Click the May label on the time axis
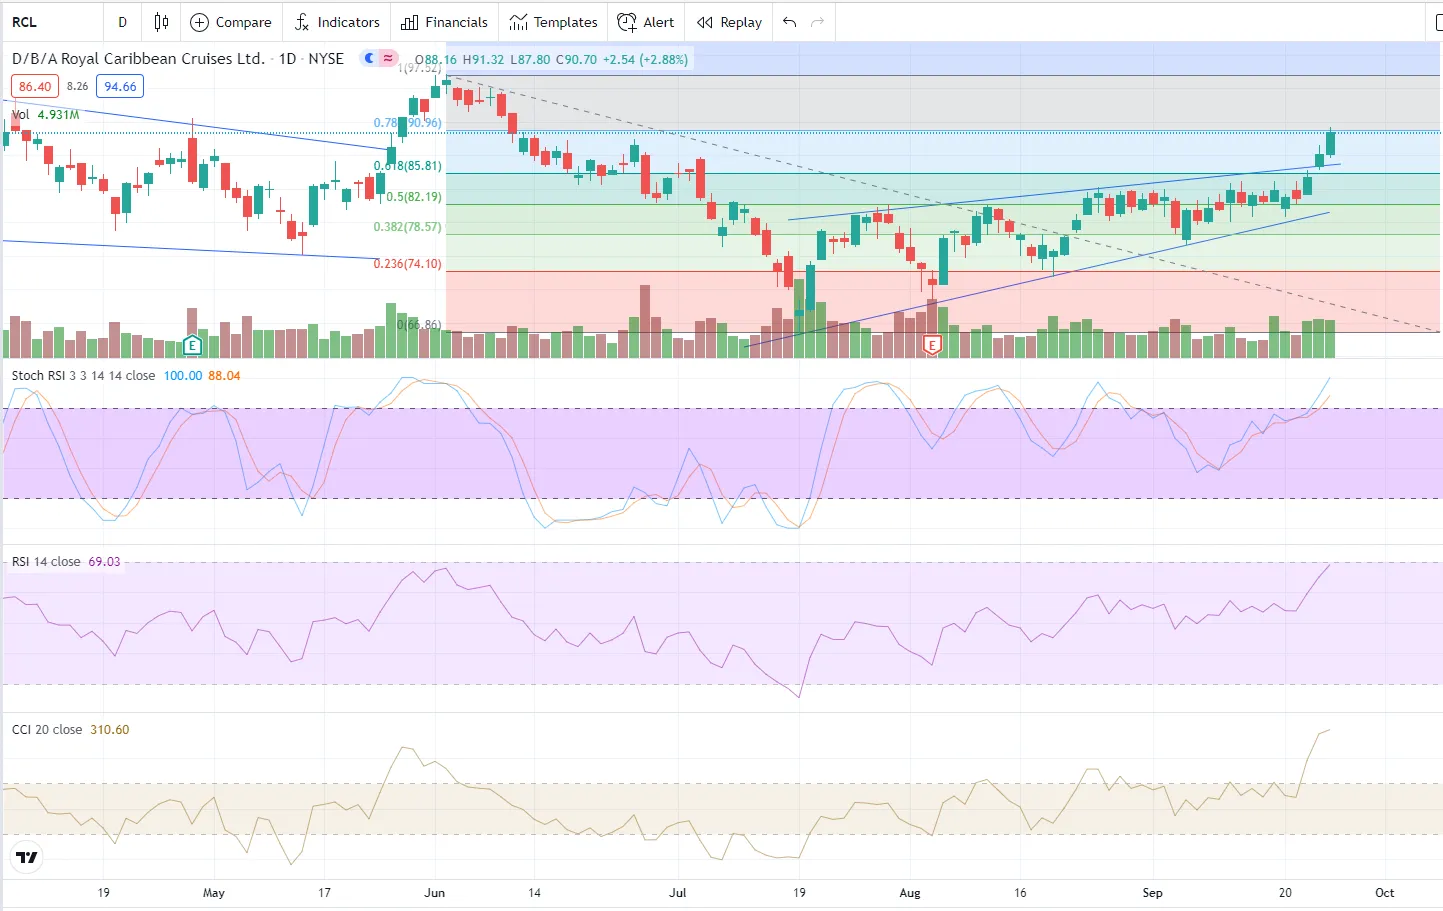1443x911 pixels. point(214,893)
